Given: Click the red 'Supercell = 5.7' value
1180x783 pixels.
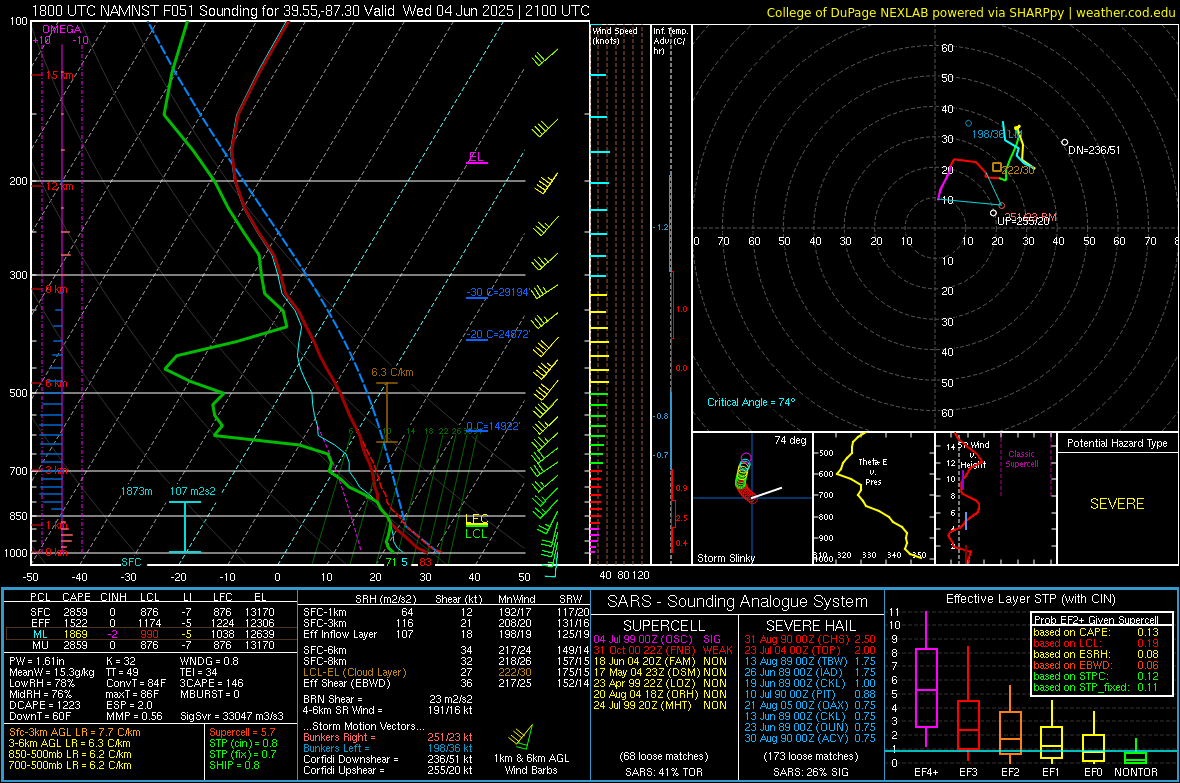Looking at the screenshot, I should click(x=242, y=732).
